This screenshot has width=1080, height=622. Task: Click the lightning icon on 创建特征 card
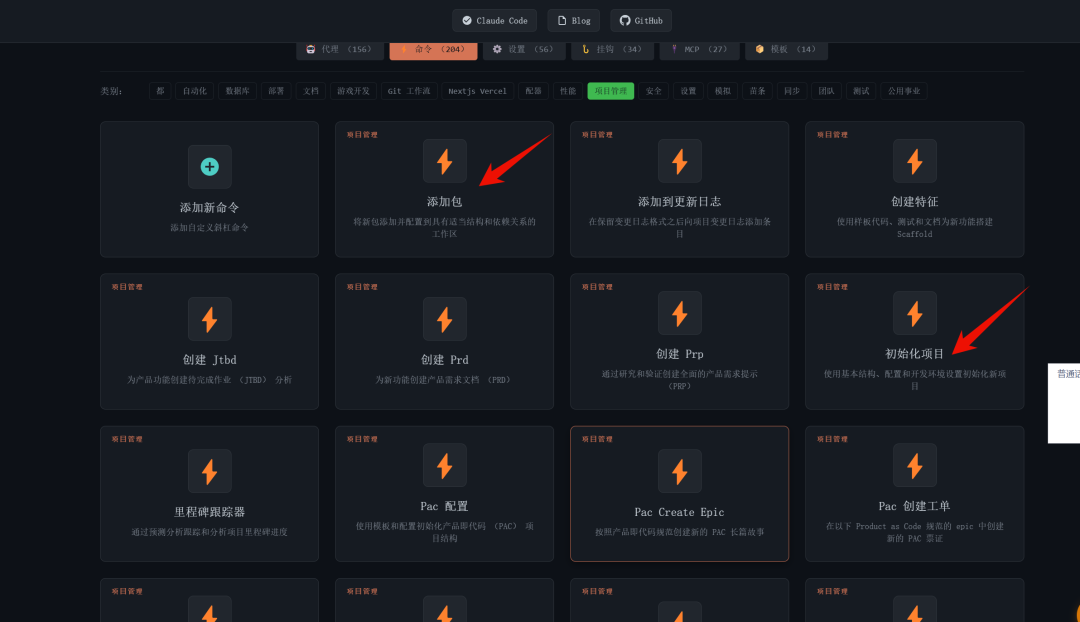(x=915, y=161)
